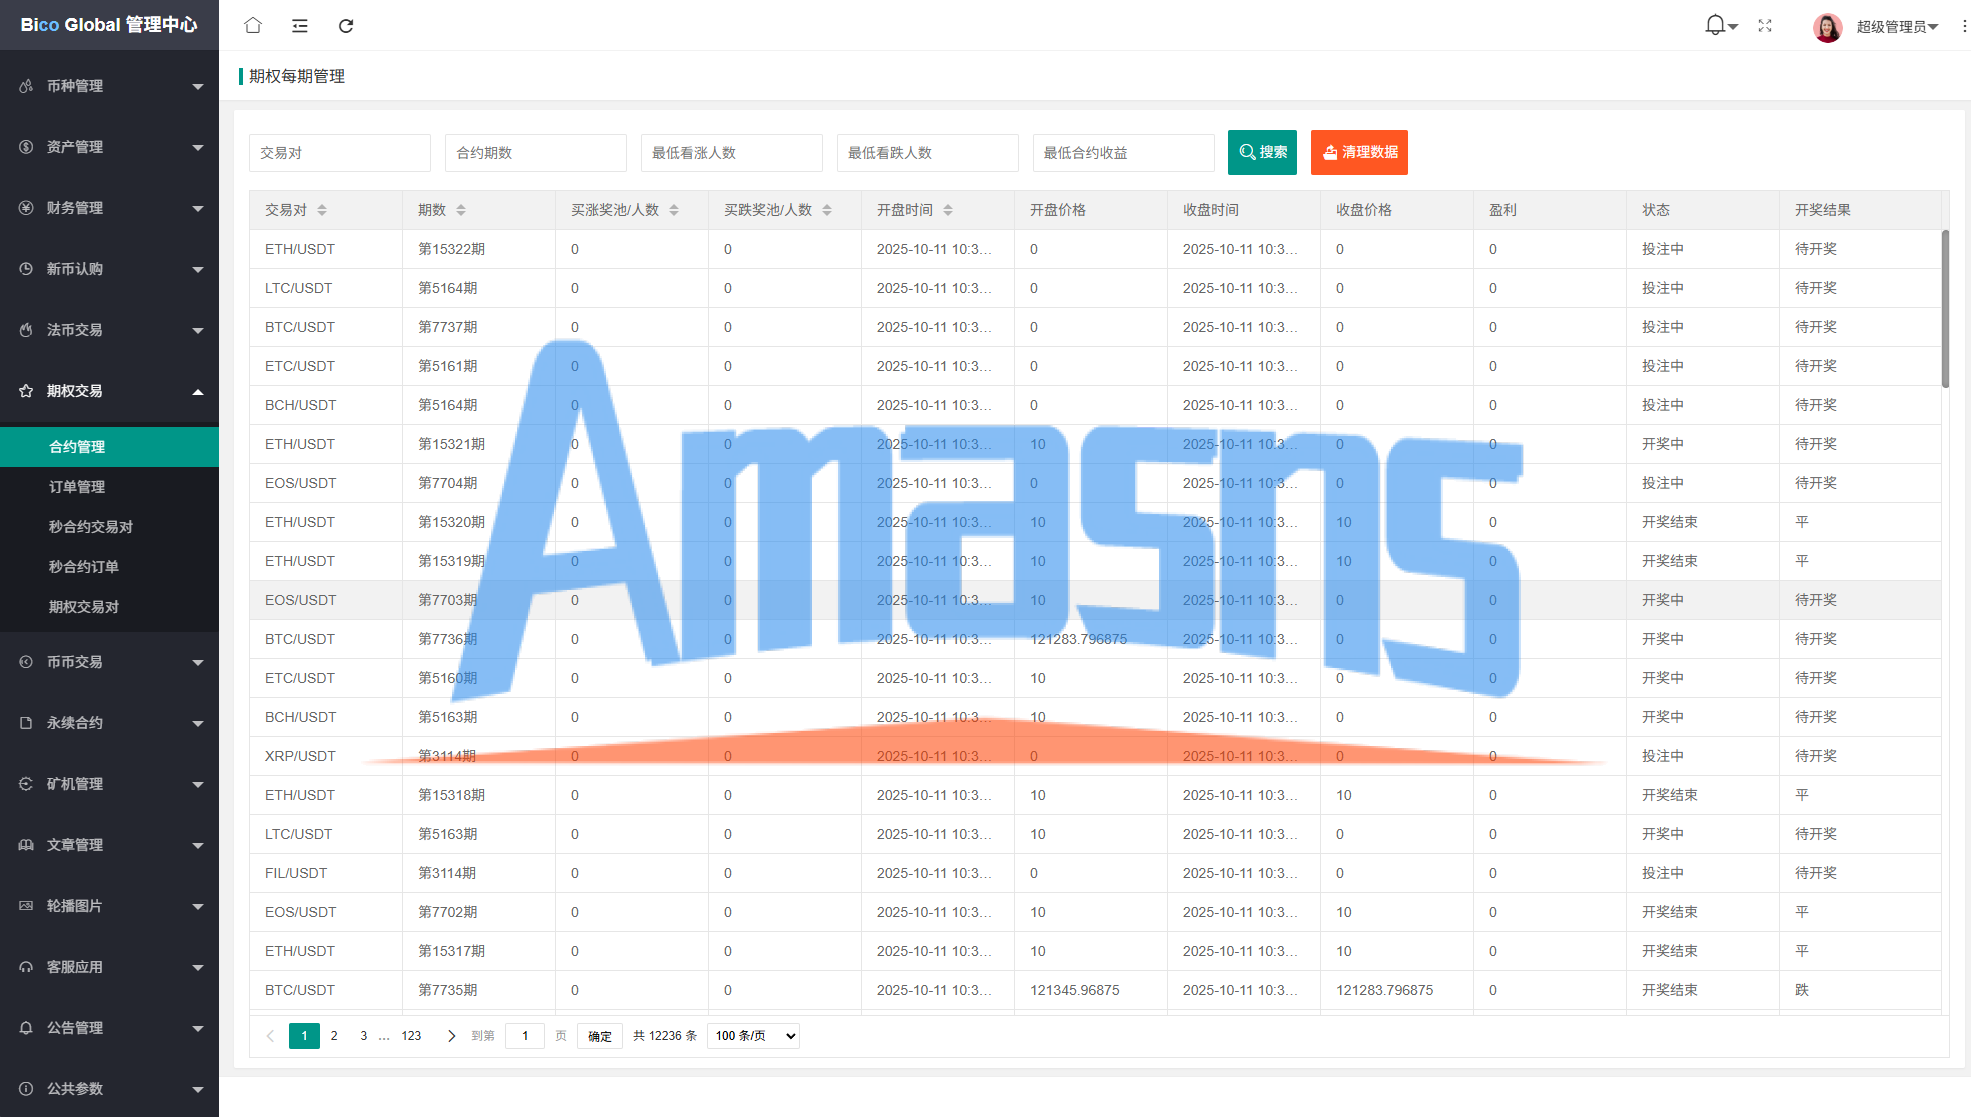This screenshot has width=1971, height=1117.
Task: Open the three-dot more options icon
Action: [x=1964, y=26]
